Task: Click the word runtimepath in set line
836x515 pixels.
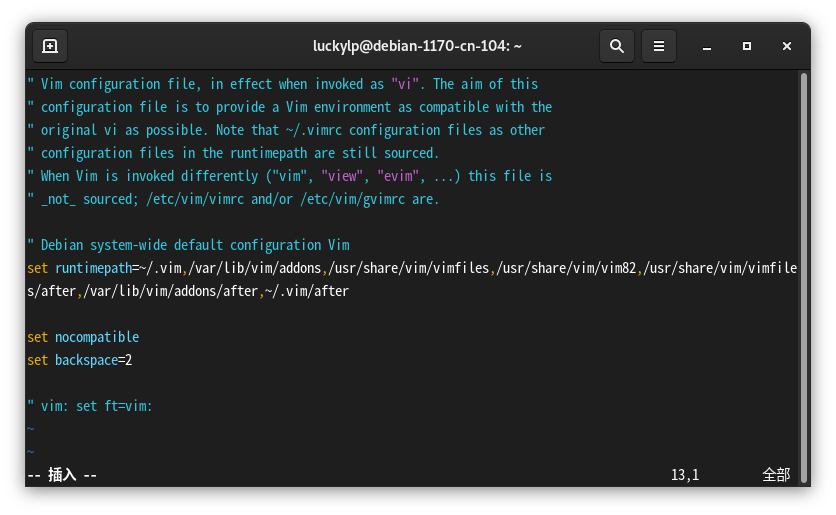Action: pos(93,268)
